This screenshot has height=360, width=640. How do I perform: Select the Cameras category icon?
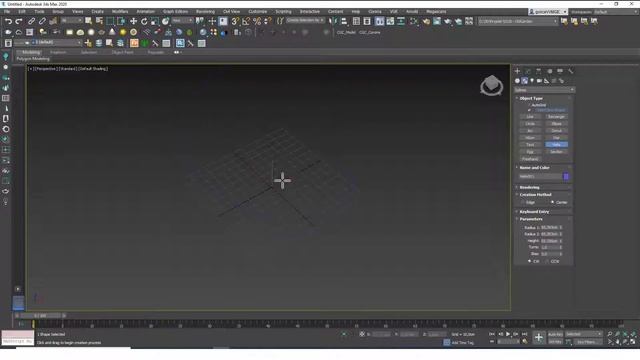tap(539, 81)
